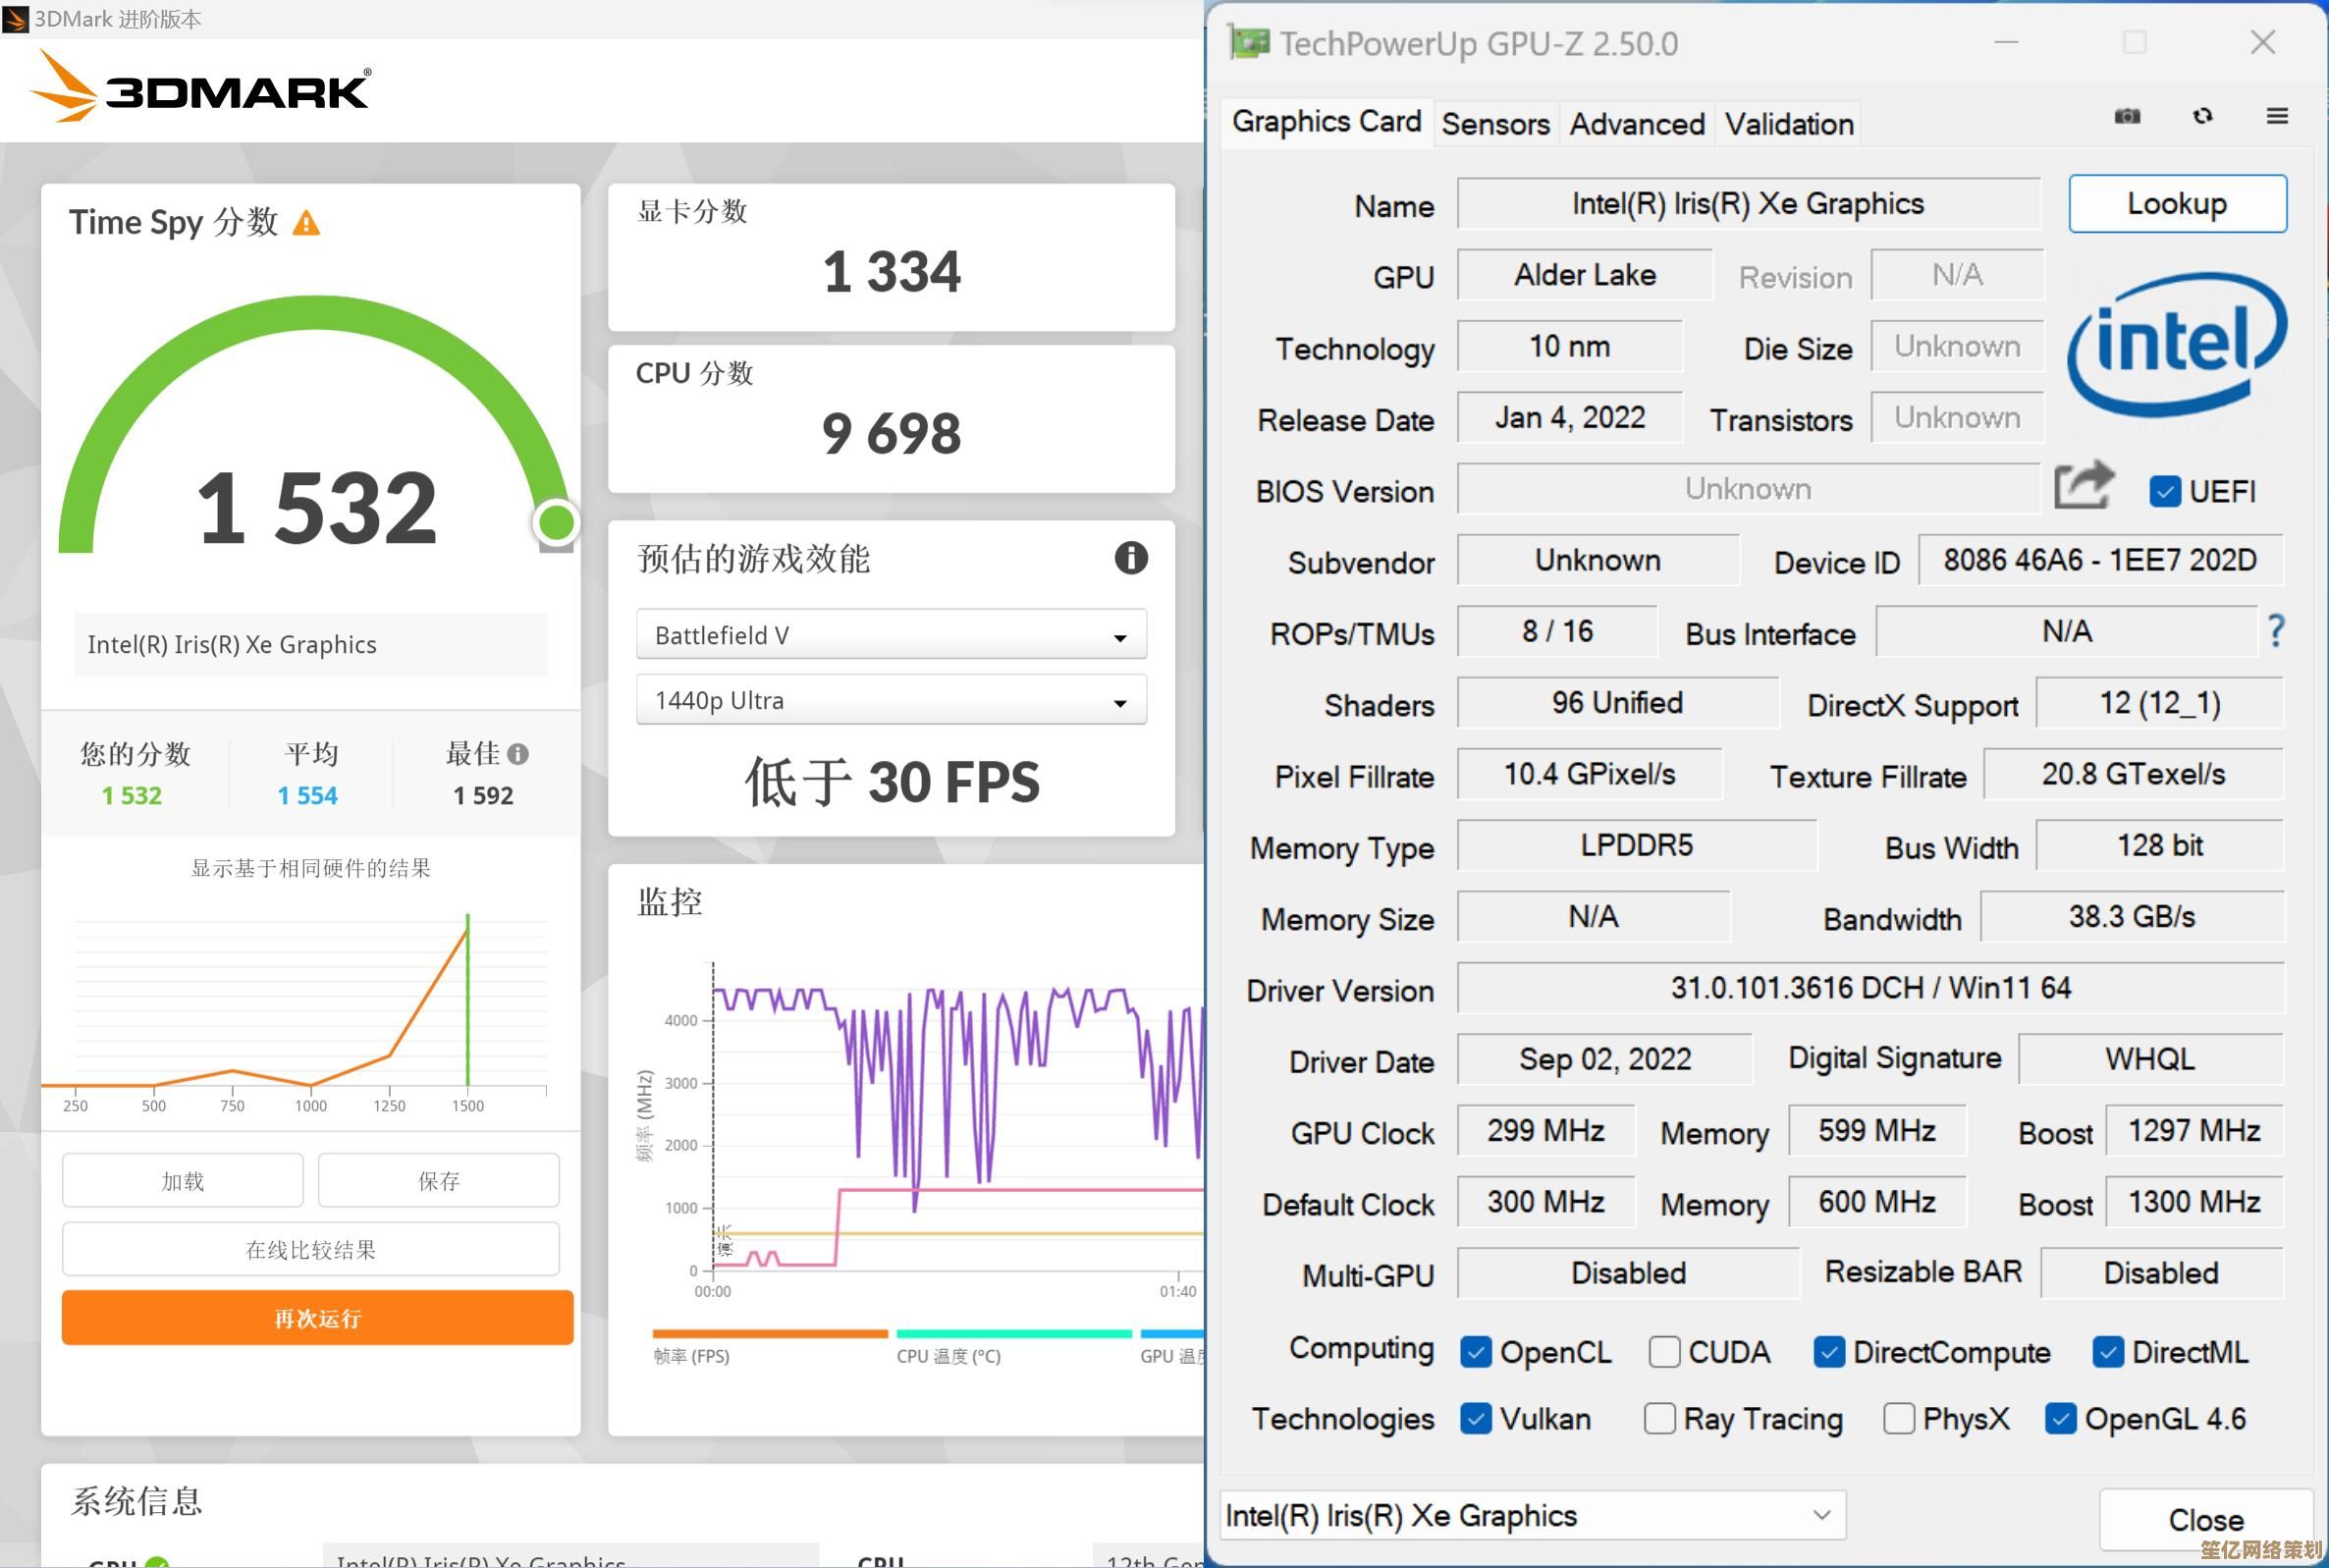The height and width of the screenshot is (1568, 2329).
Task: Click the Driver Date Sep 02, 2022
Action: pos(1605,1059)
